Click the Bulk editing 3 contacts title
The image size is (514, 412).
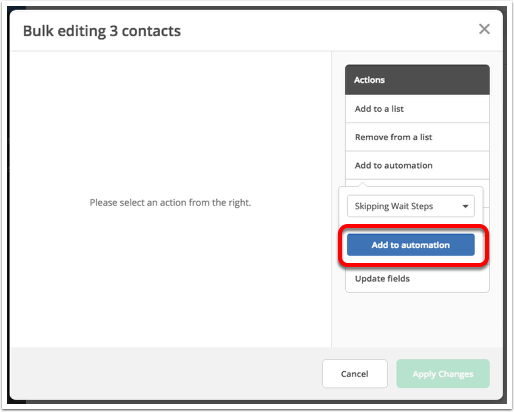point(102,31)
